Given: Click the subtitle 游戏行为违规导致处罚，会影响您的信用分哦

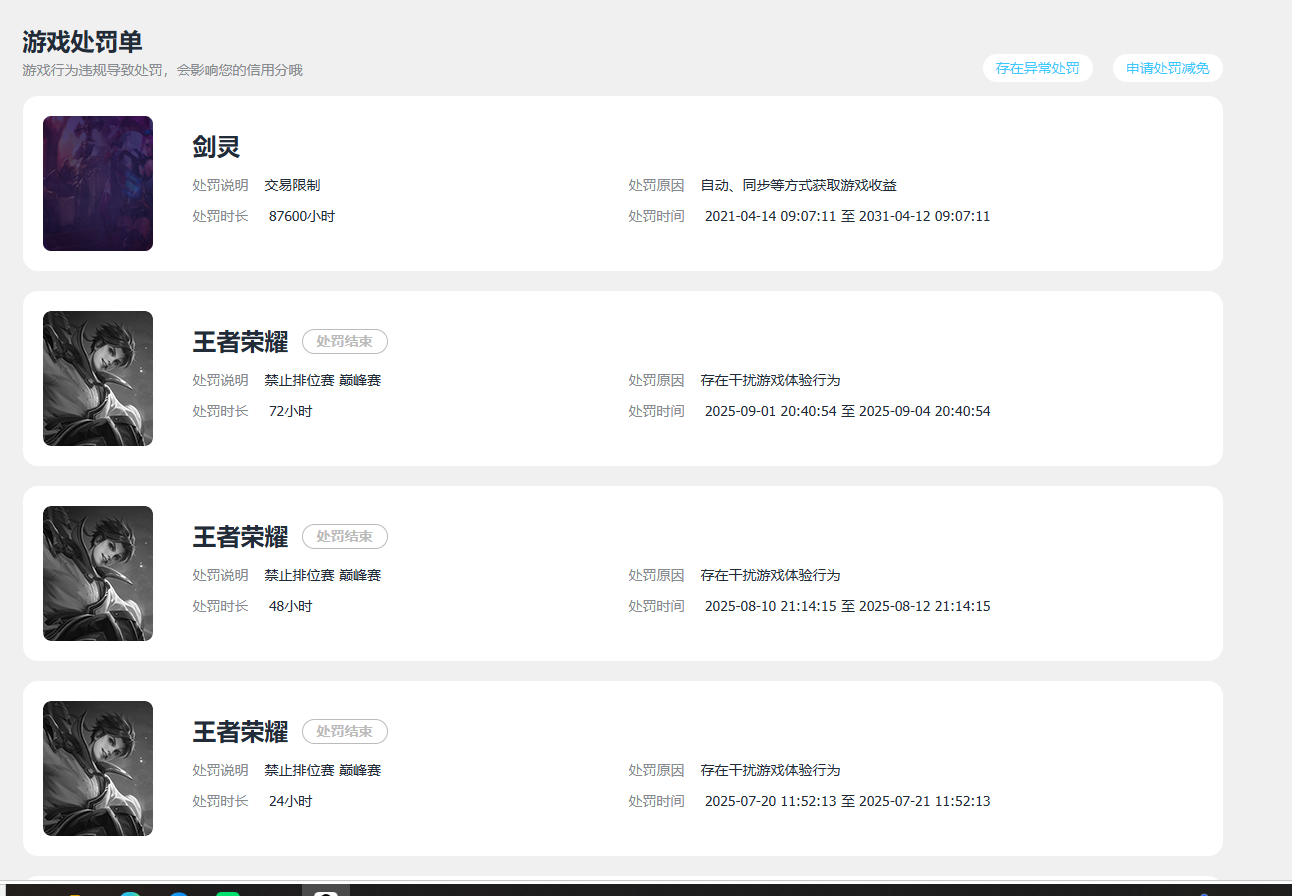Looking at the screenshot, I should [x=162, y=70].
